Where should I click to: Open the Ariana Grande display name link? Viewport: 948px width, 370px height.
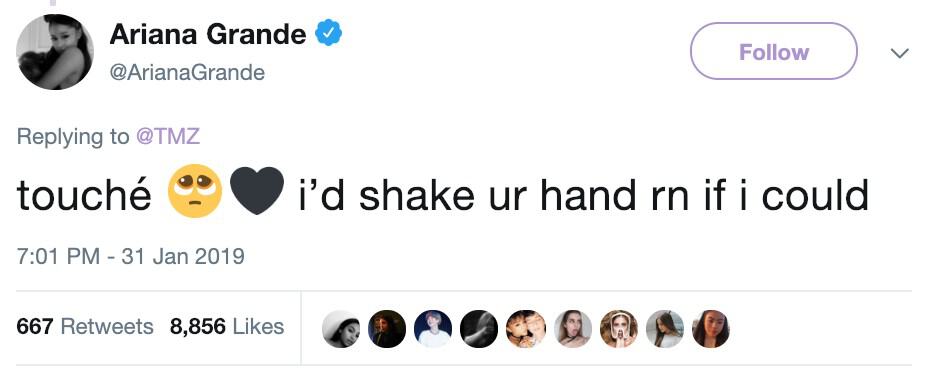point(207,34)
